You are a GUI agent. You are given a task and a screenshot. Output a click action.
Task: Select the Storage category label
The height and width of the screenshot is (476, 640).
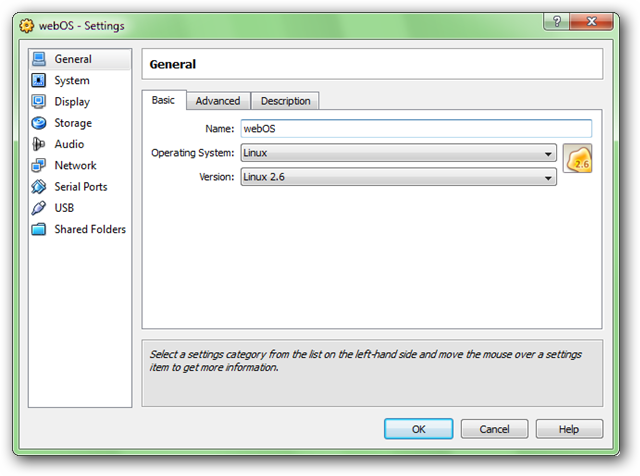pyautogui.click(x=73, y=123)
